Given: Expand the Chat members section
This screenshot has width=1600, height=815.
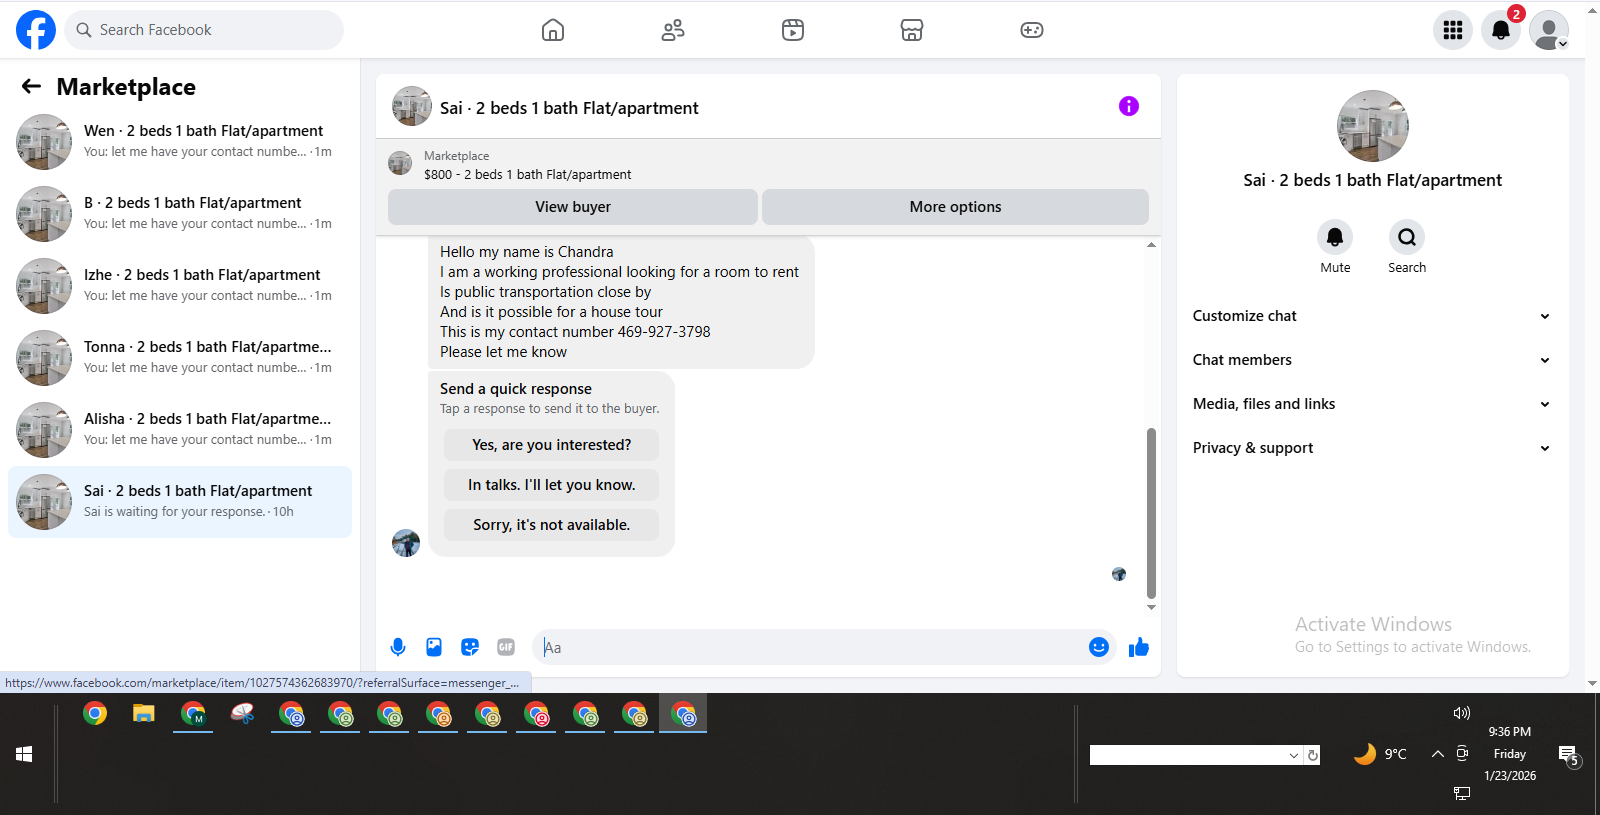Looking at the screenshot, I should pos(1372,360).
